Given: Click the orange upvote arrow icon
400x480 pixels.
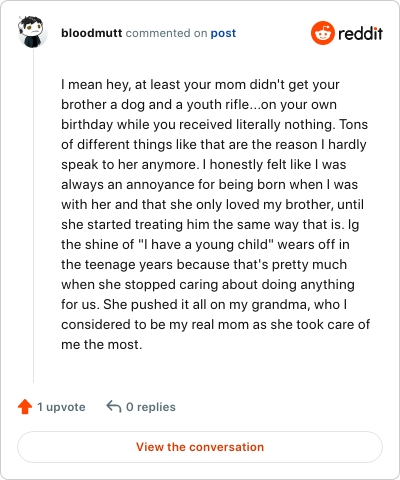Looking at the screenshot, I should click(25, 407).
